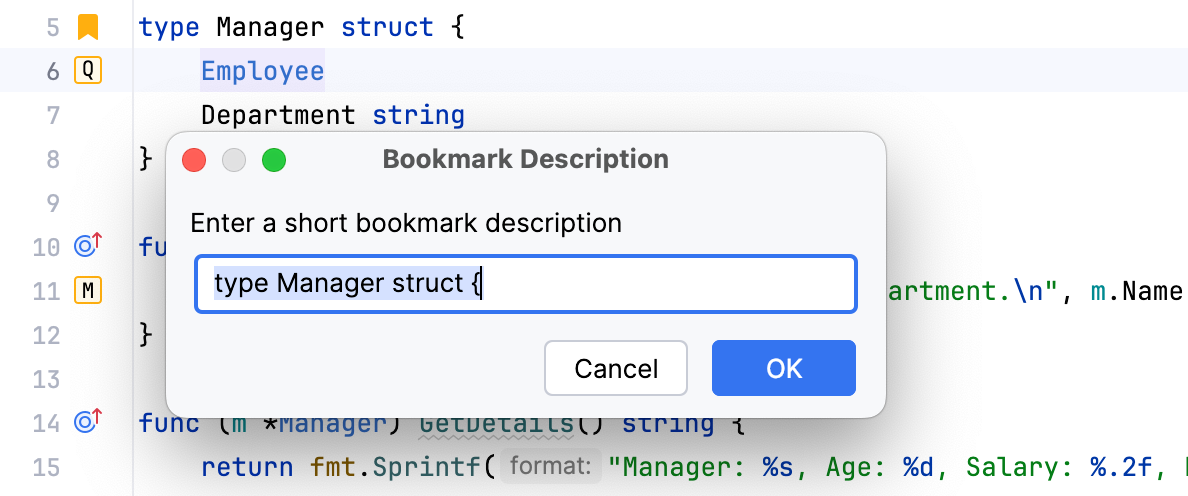
Task: Click the Department field name on line 7
Action: (x=278, y=115)
